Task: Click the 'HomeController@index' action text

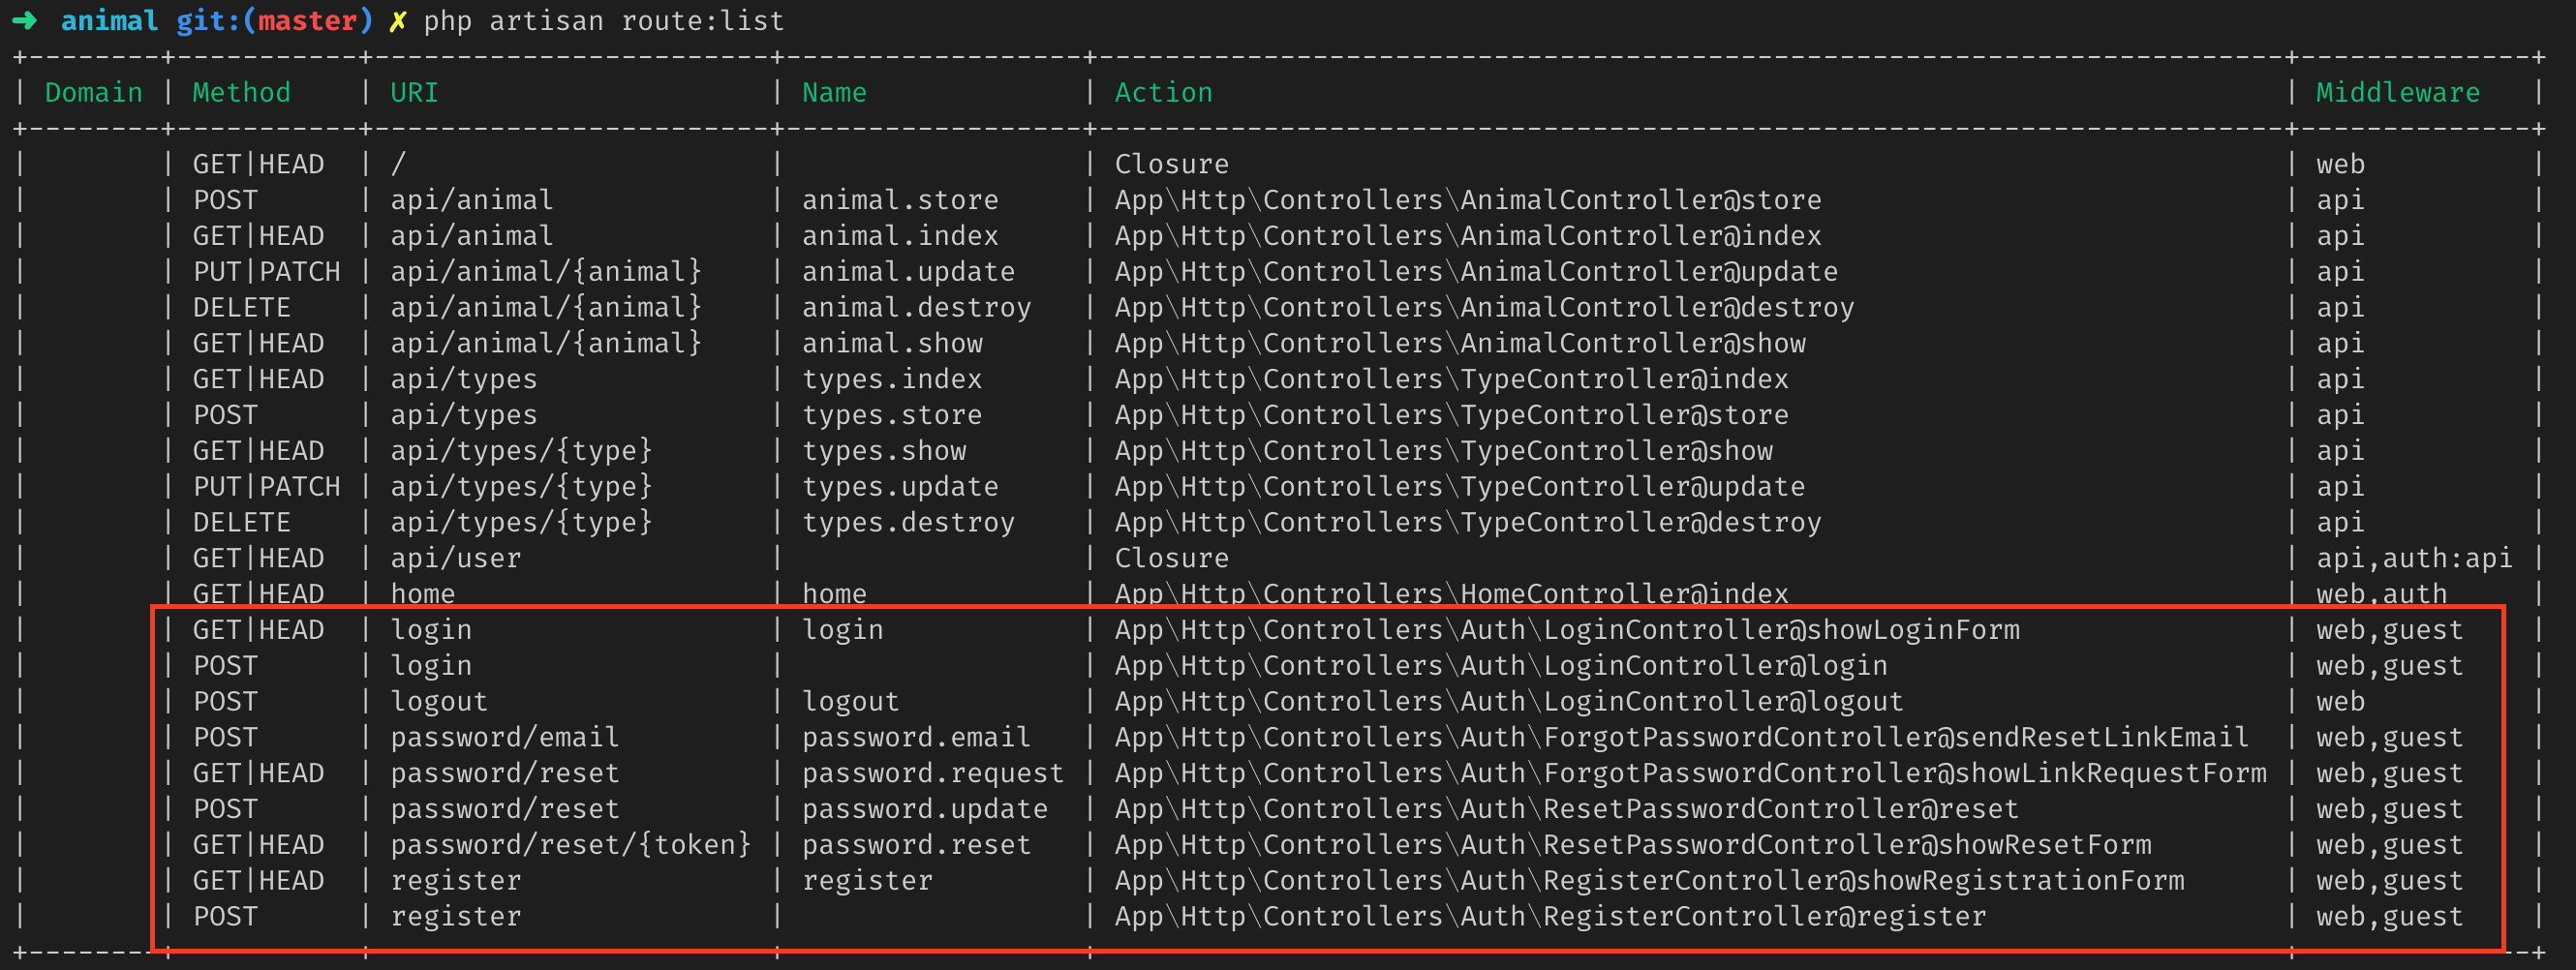Action: [1625, 594]
